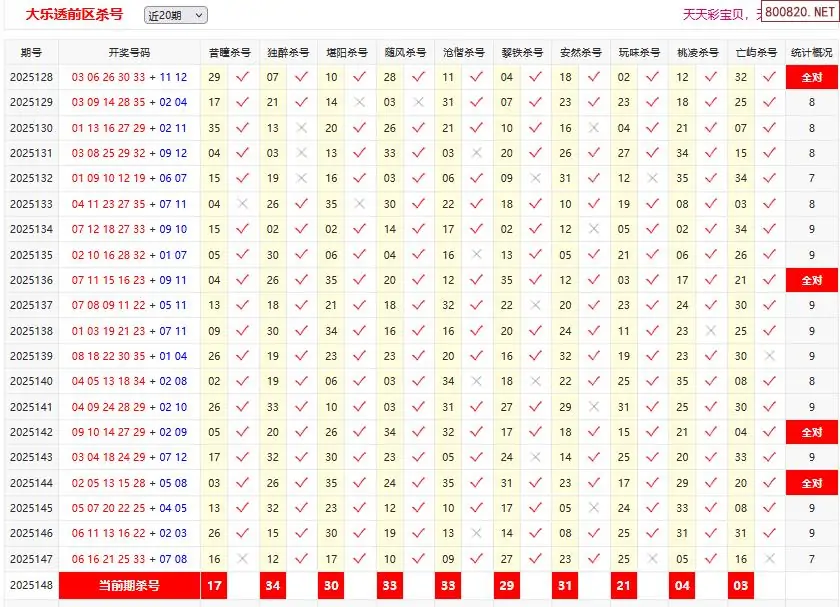Viewport: 840px width, 607px height.
Task: Click the red 当前期杀号 label
Action: 129,585
